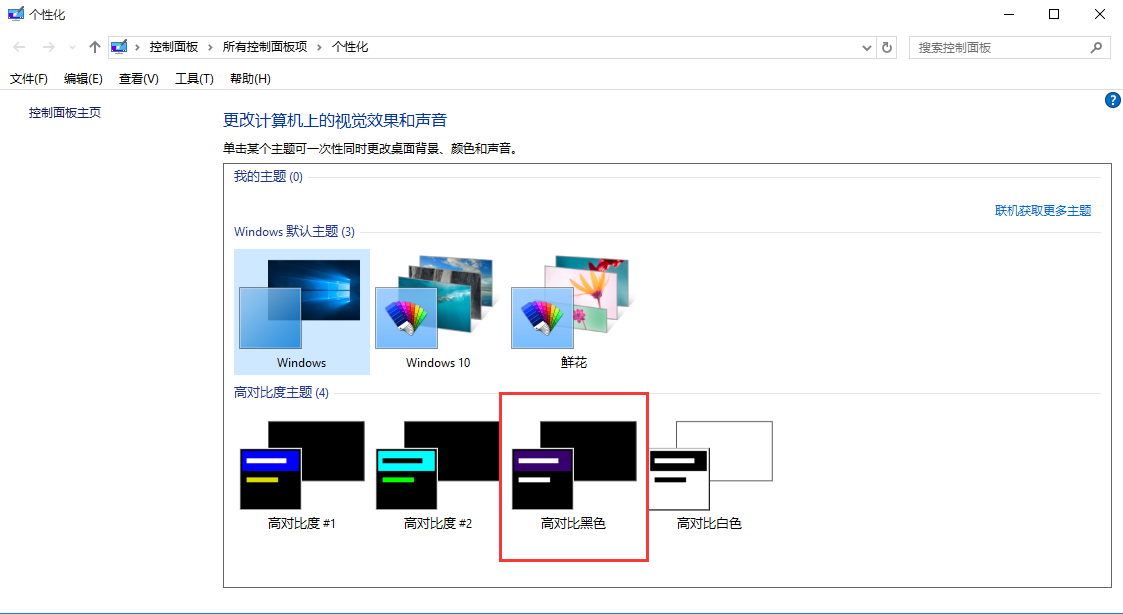Close the 个性化 window
This screenshot has height=614, width=1123.
click(1099, 14)
